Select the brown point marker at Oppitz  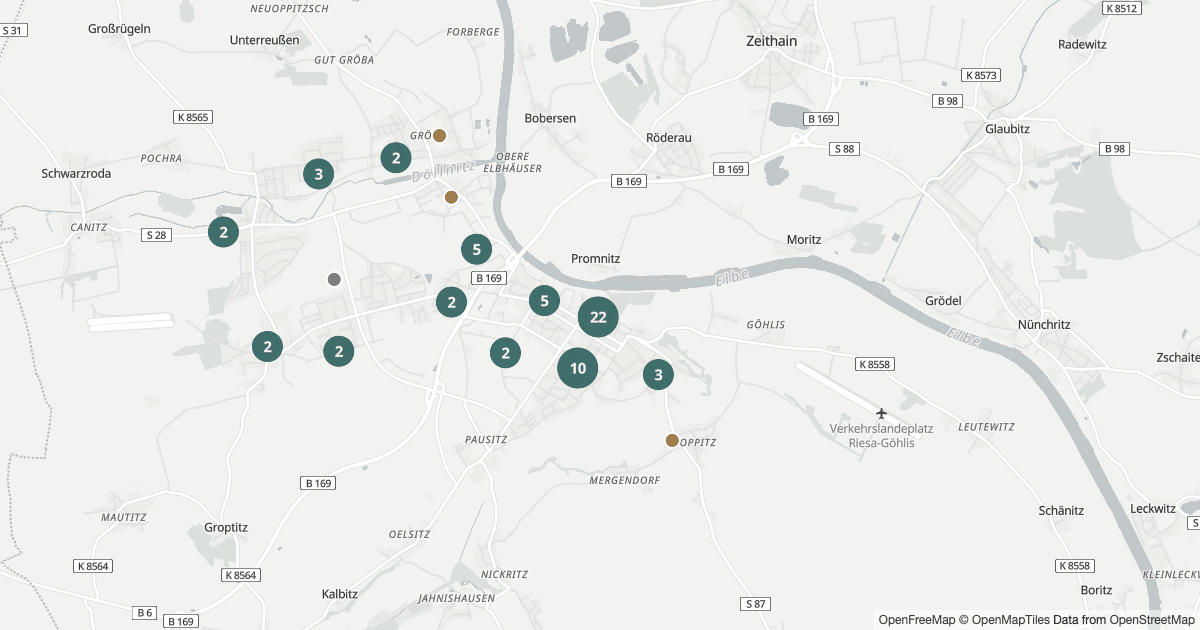[x=672, y=440]
